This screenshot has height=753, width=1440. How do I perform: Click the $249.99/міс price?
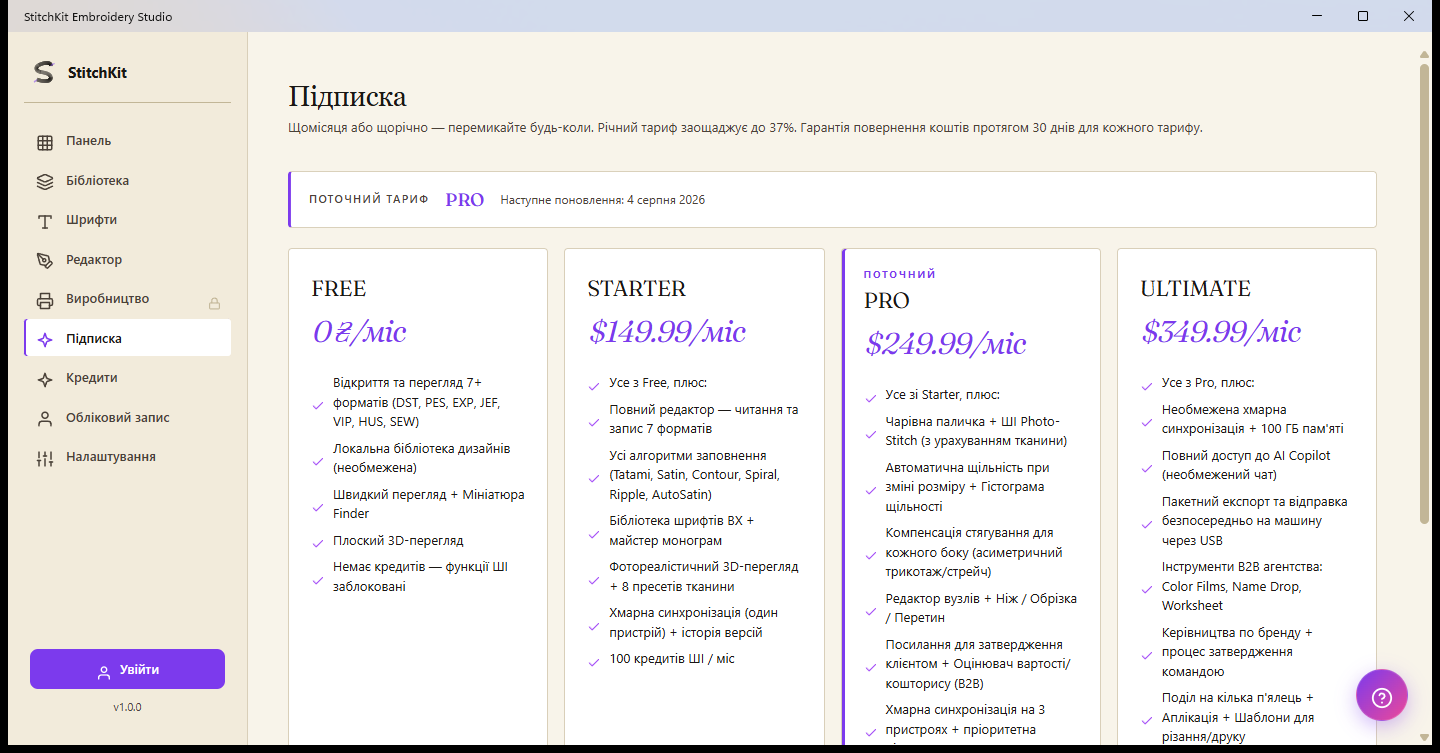[x=945, y=344]
